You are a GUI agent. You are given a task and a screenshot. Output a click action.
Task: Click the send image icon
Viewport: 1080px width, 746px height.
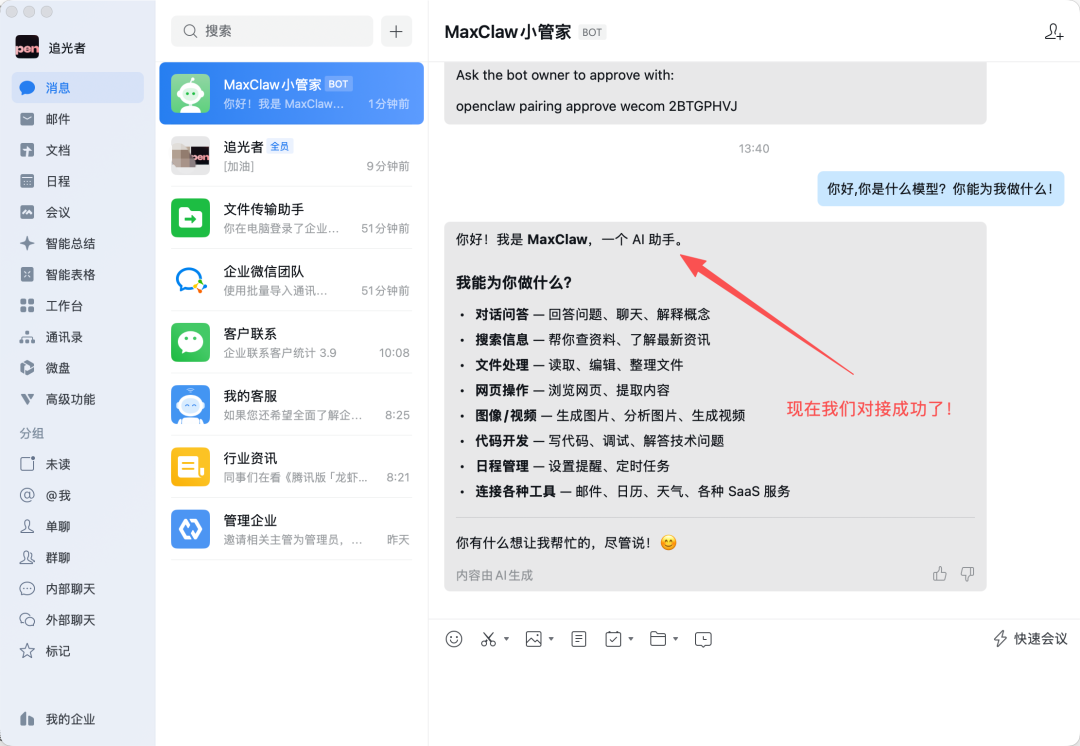point(533,638)
